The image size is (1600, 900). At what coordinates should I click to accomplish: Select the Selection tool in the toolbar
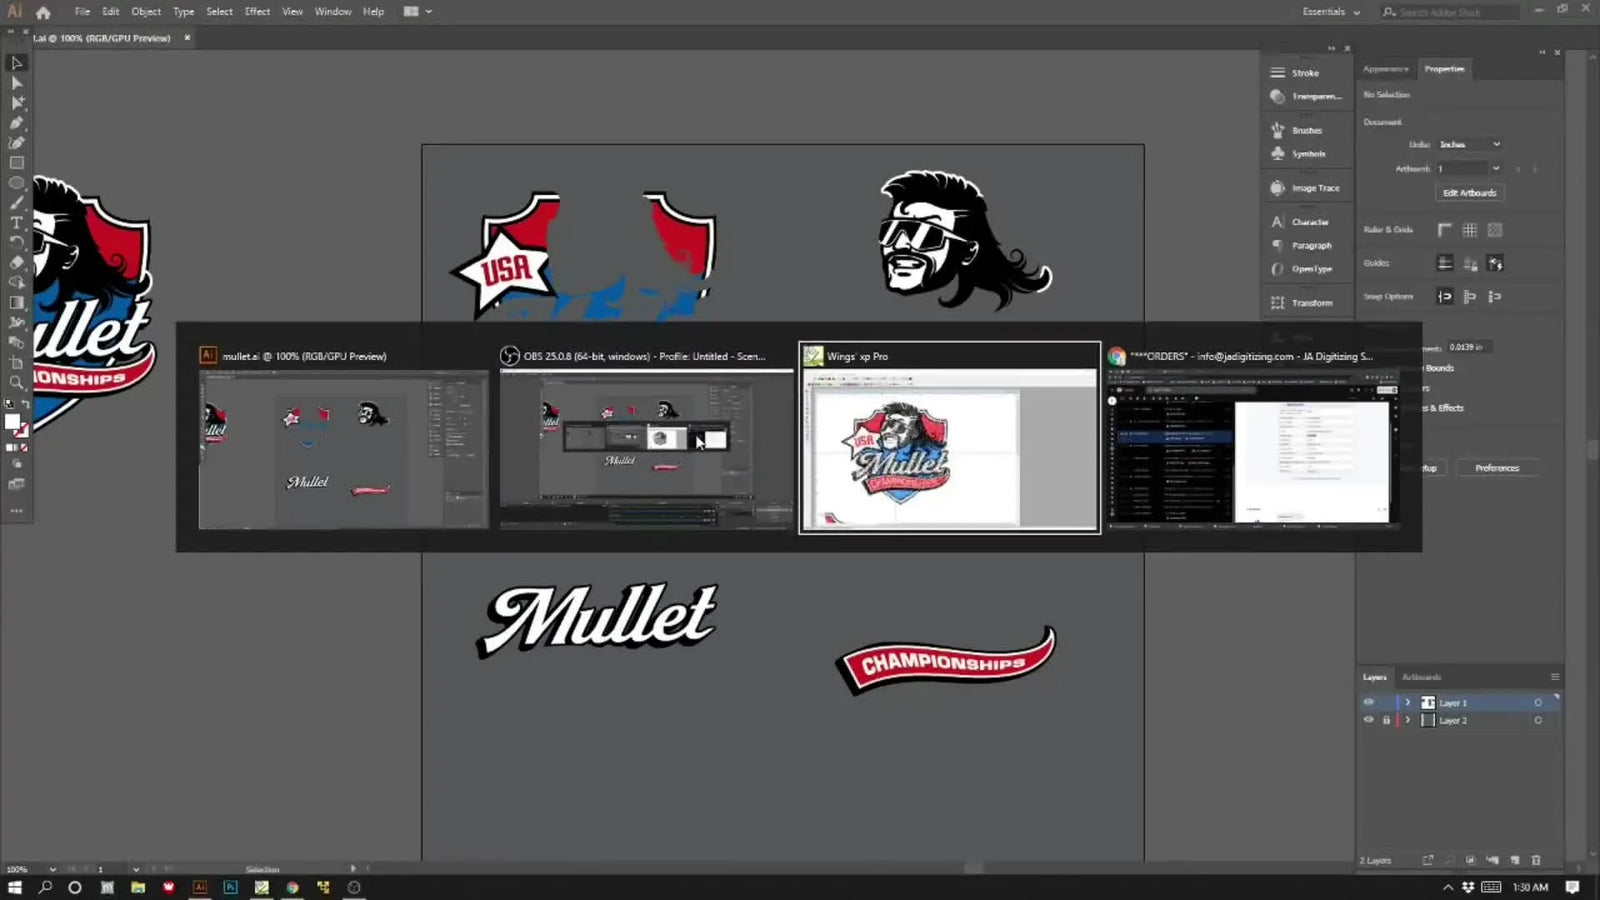(x=15, y=63)
